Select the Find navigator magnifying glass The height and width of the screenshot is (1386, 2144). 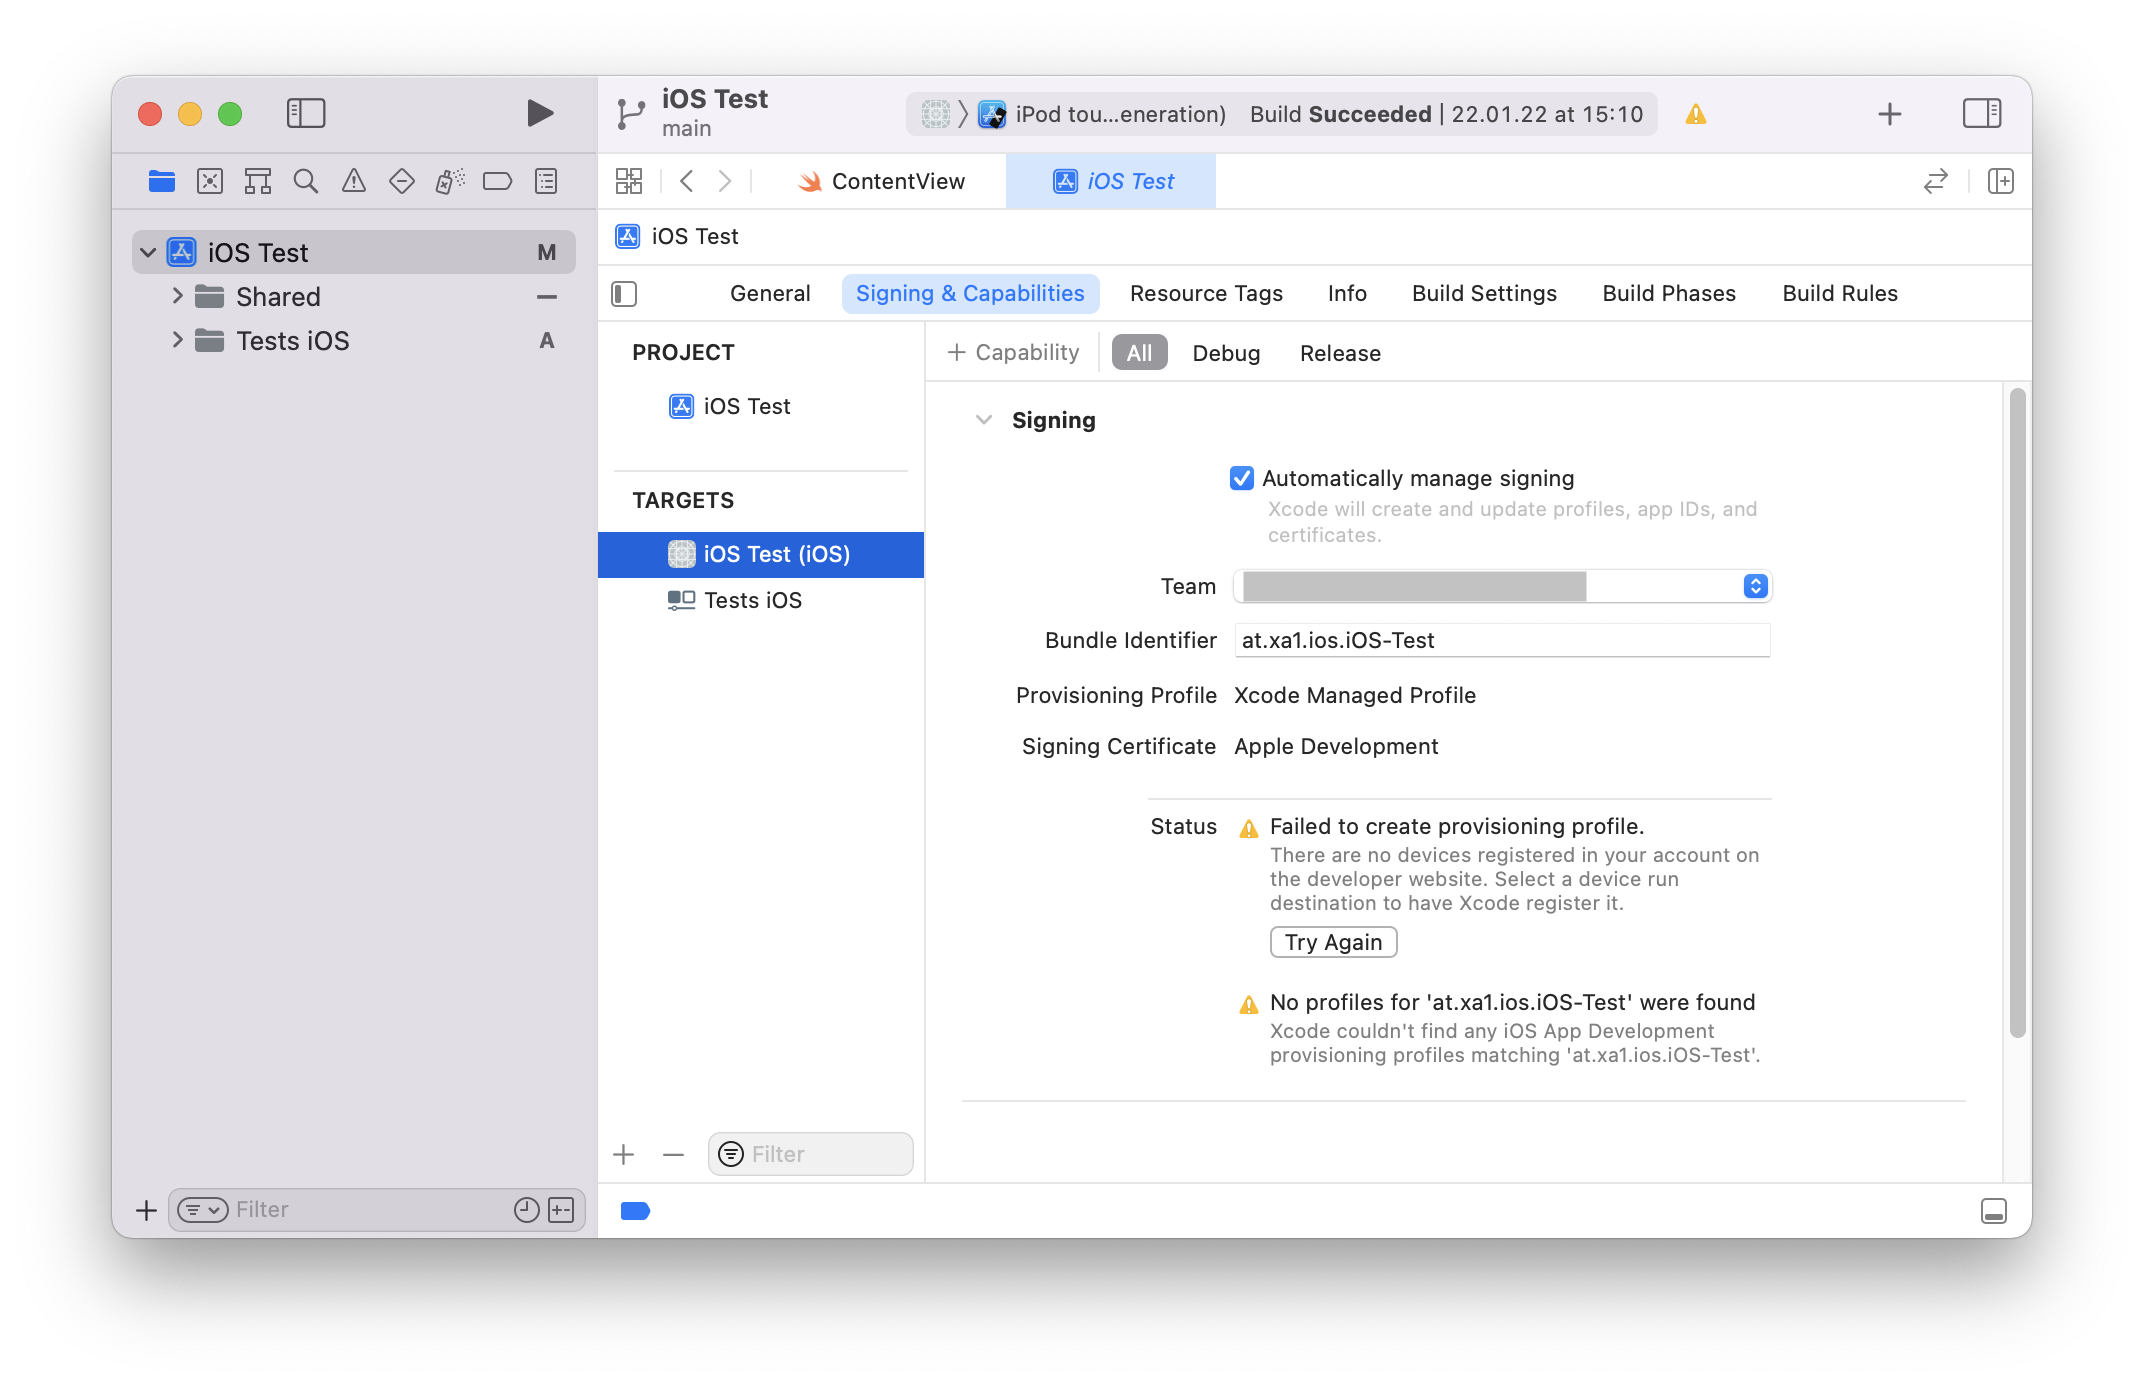[305, 181]
